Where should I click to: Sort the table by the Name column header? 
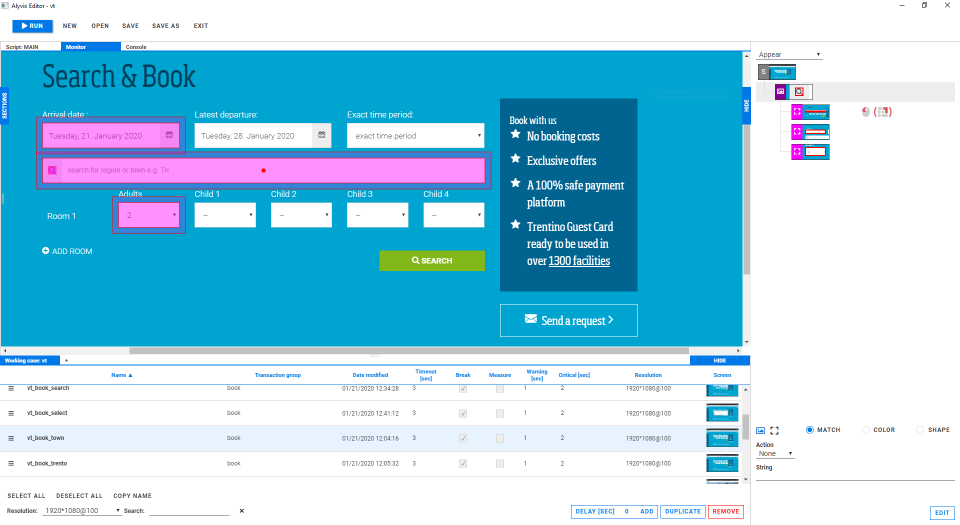122,375
